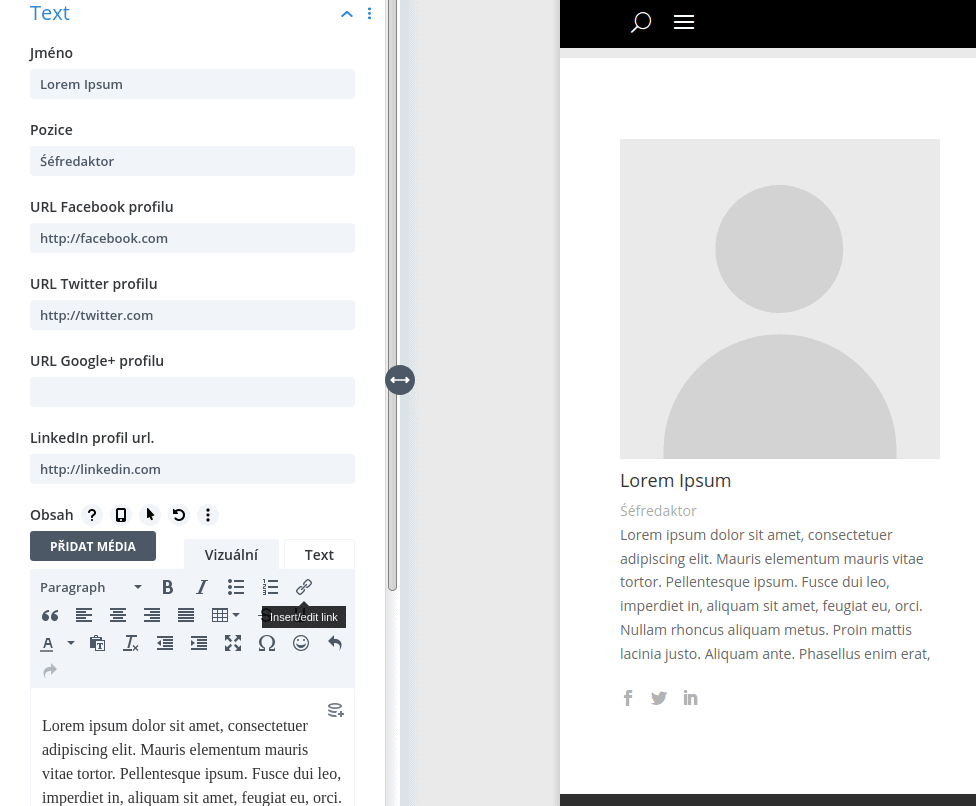Image resolution: width=976 pixels, height=806 pixels.
Task: Click the text color icon
Action: tap(47, 644)
